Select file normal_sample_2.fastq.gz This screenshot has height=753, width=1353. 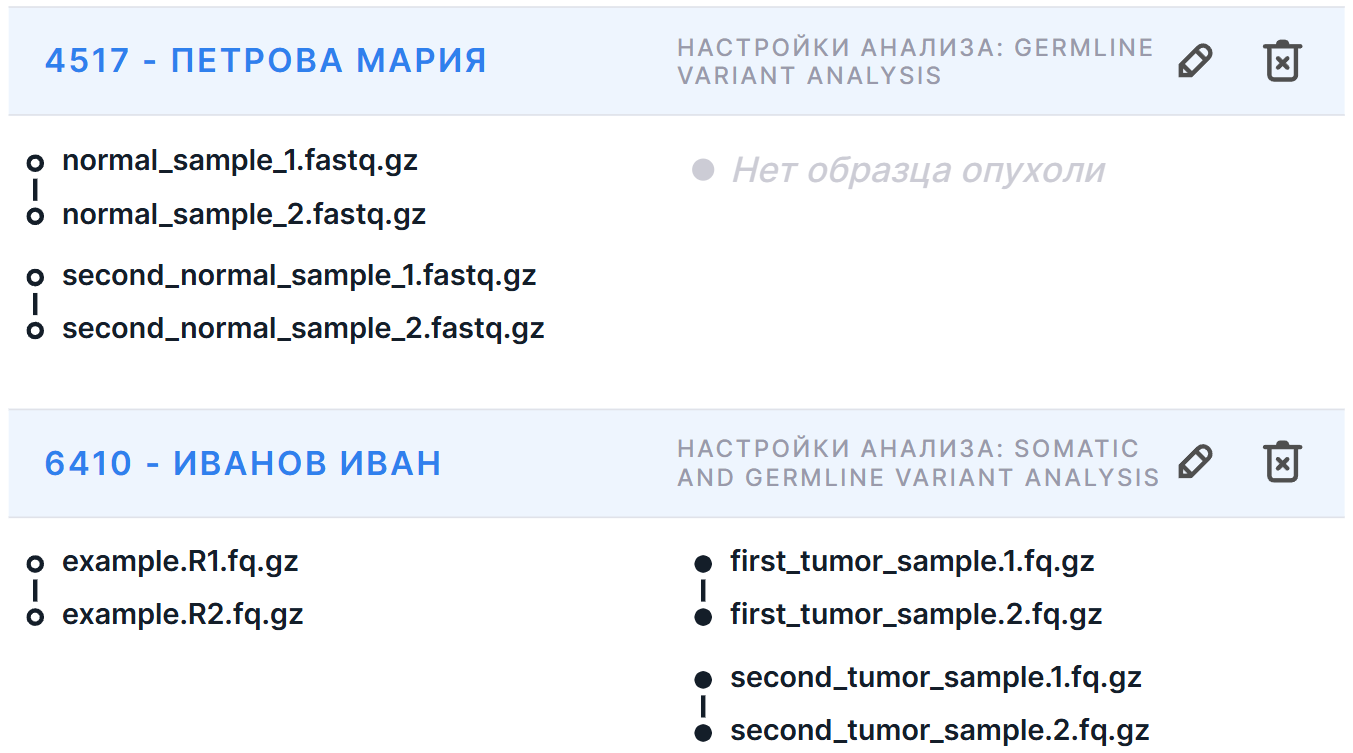[244, 214]
